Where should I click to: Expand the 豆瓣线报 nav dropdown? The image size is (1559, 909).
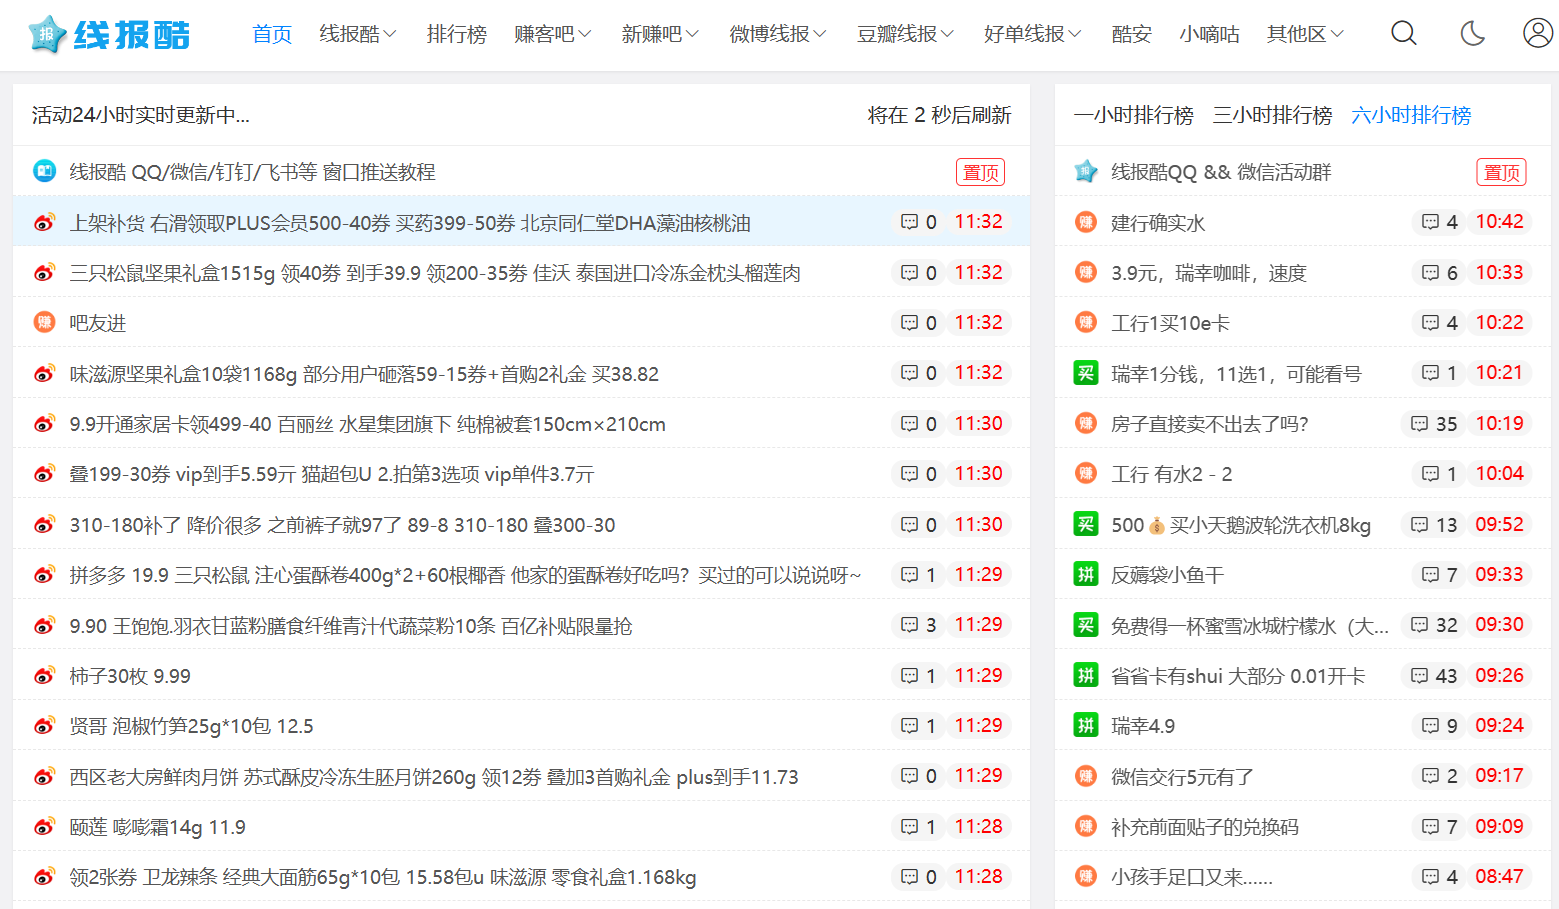point(905,34)
